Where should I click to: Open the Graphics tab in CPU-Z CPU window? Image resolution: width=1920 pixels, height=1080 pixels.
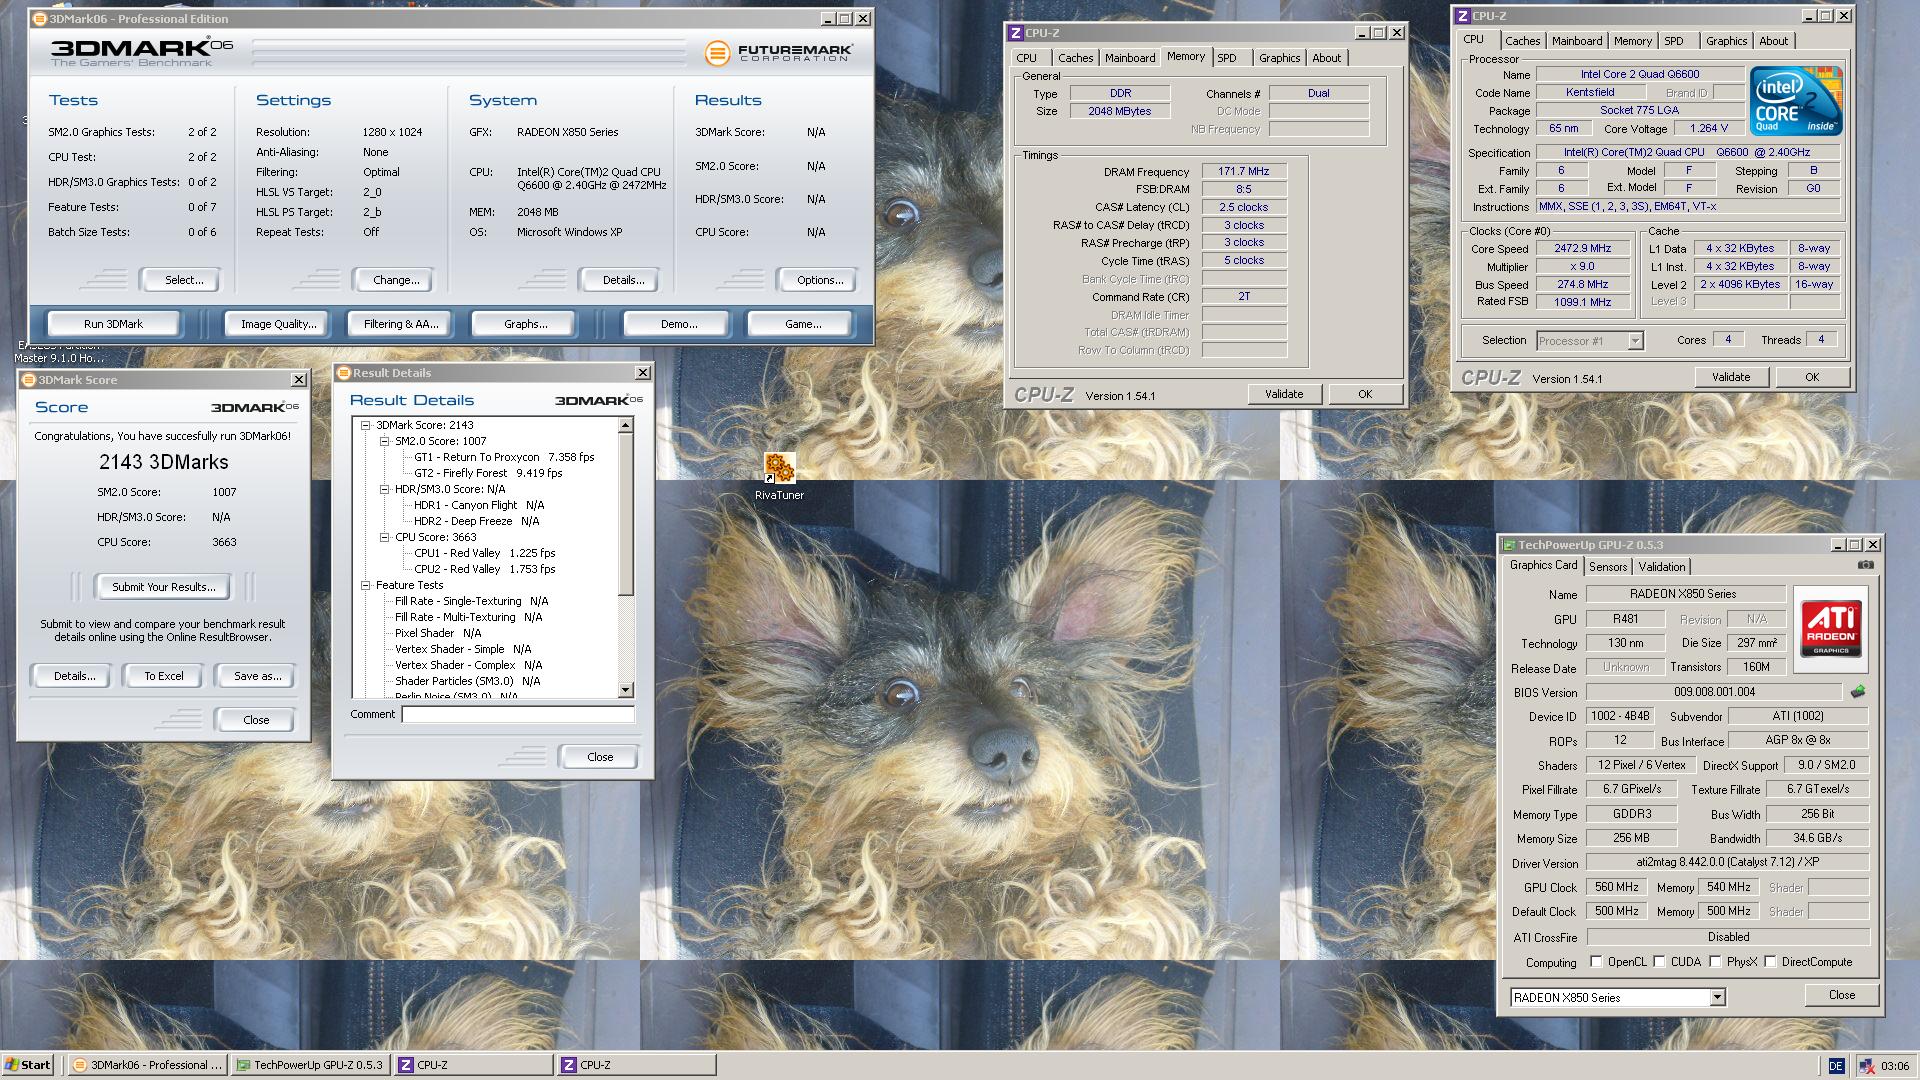click(x=1727, y=41)
